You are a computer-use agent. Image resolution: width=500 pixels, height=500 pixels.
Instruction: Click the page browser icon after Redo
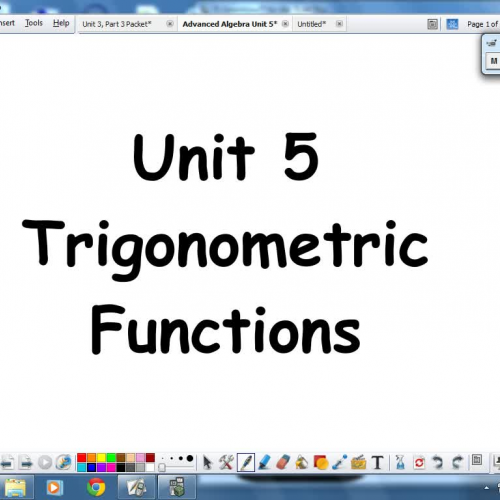(x=477, y=461)
